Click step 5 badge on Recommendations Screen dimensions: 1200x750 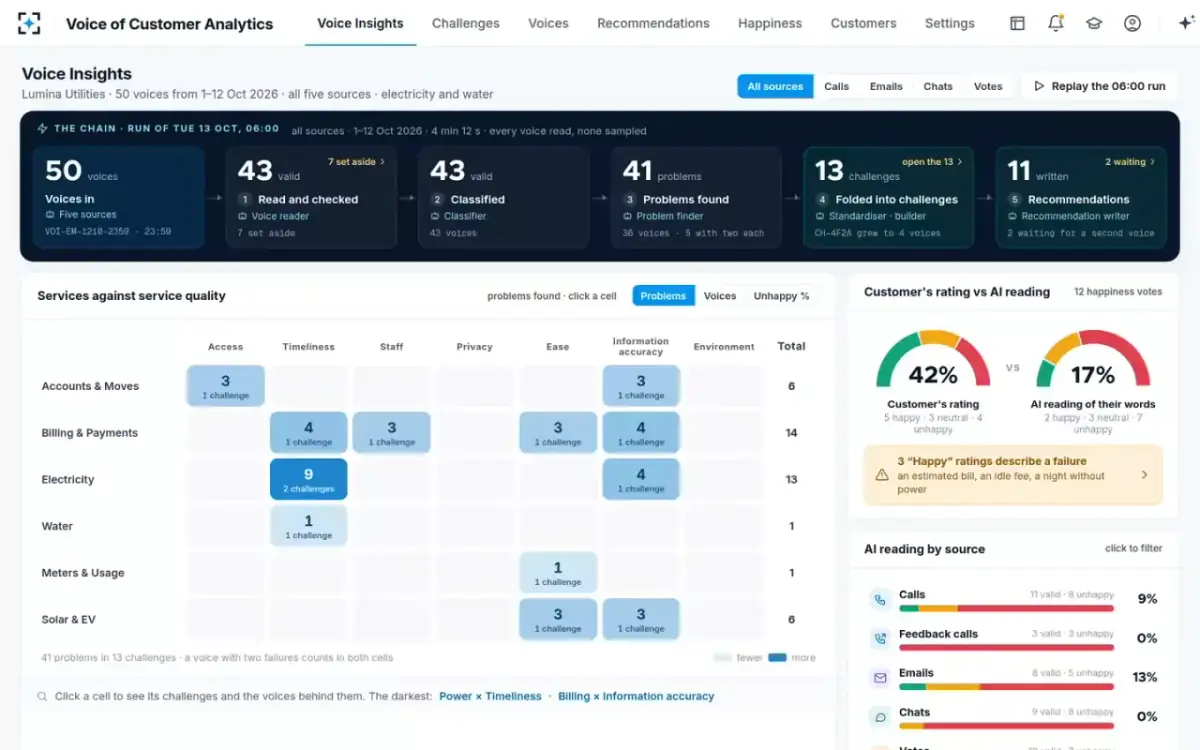[1014, 199]
